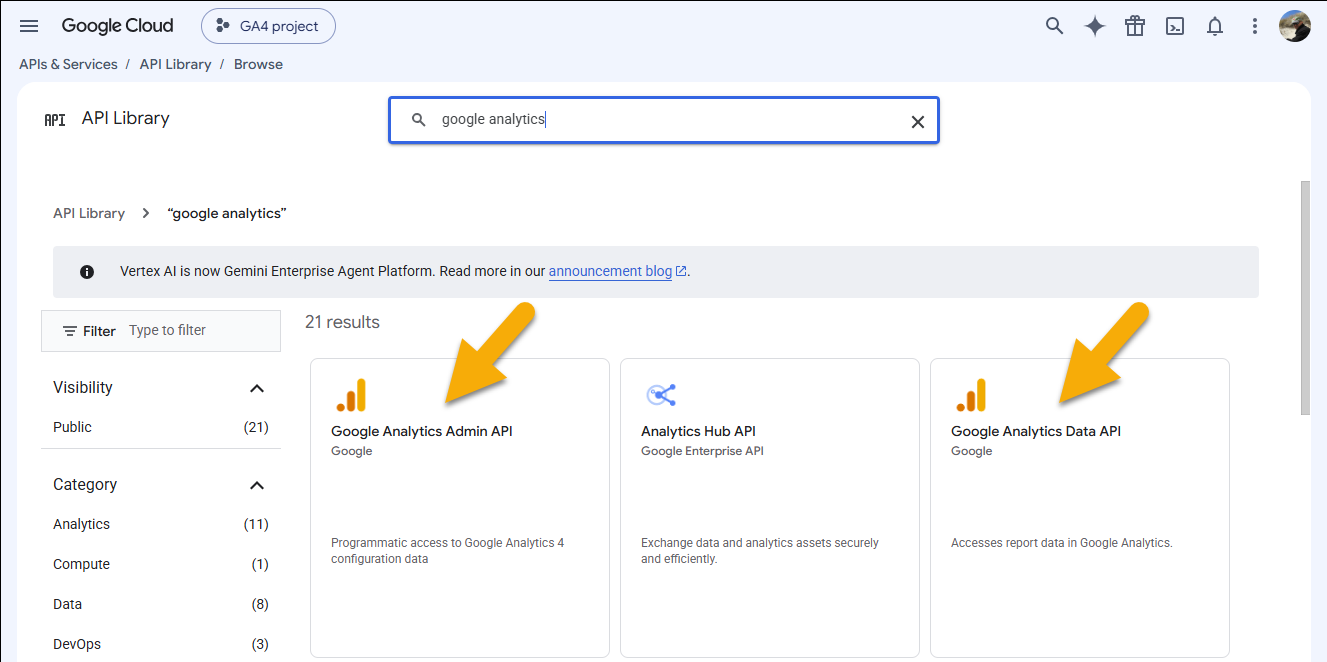Click the gift free trial icon

point(1134,26)
